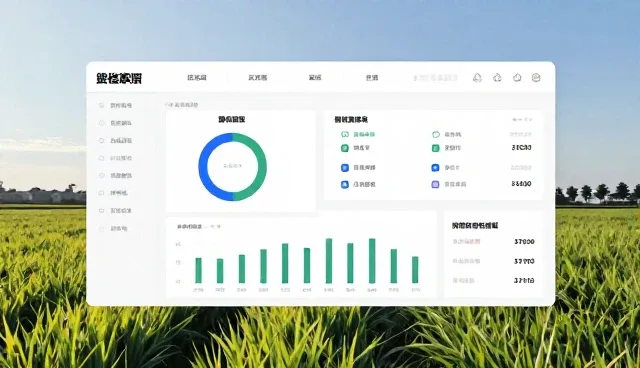Click the breadcrumb above the donut chart
Image resolution: width=640 pixels, height=368 pixels.
tap(182, 105)
